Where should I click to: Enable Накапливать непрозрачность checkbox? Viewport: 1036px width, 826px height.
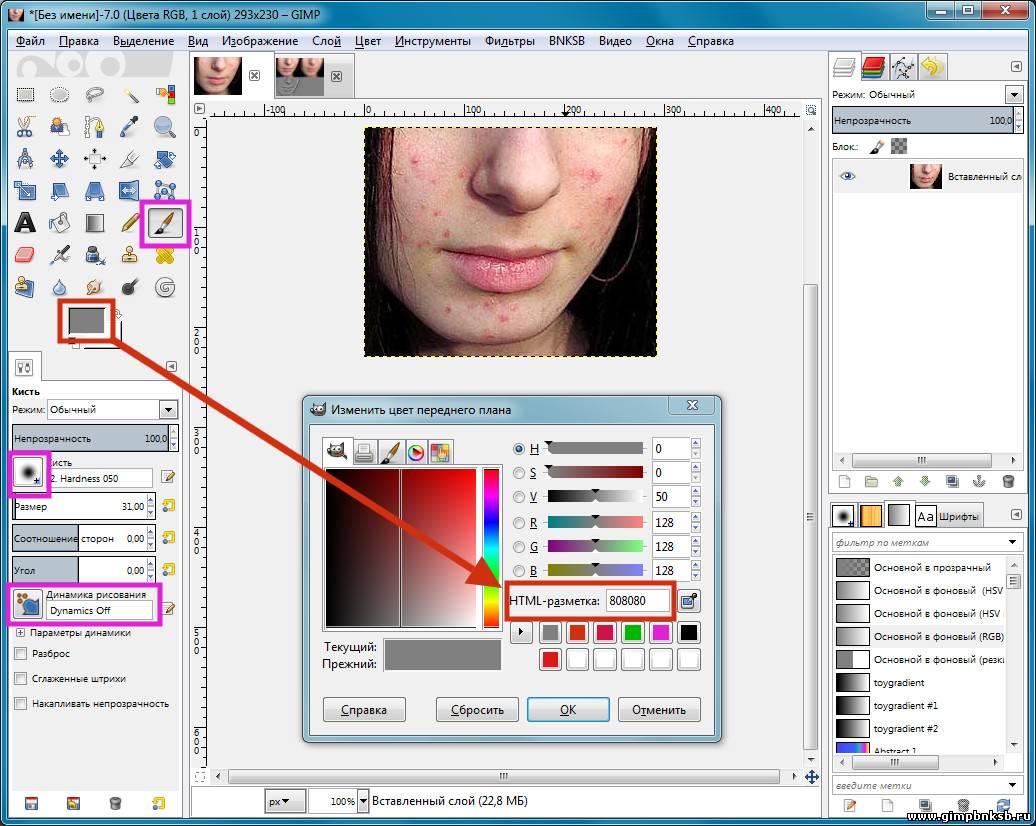[x=20, y=704]
